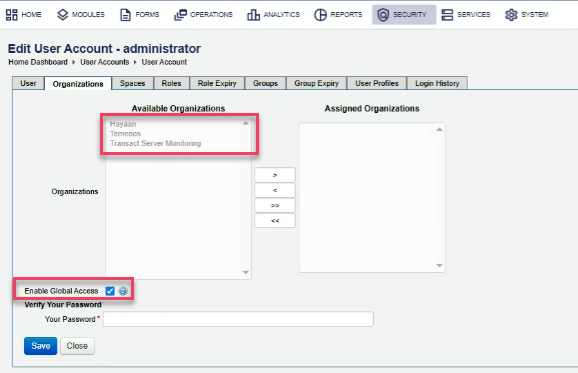The width and height of the screenshot is (578, 373).
Task: Click the Your Password input field
Action: (238, 319)
